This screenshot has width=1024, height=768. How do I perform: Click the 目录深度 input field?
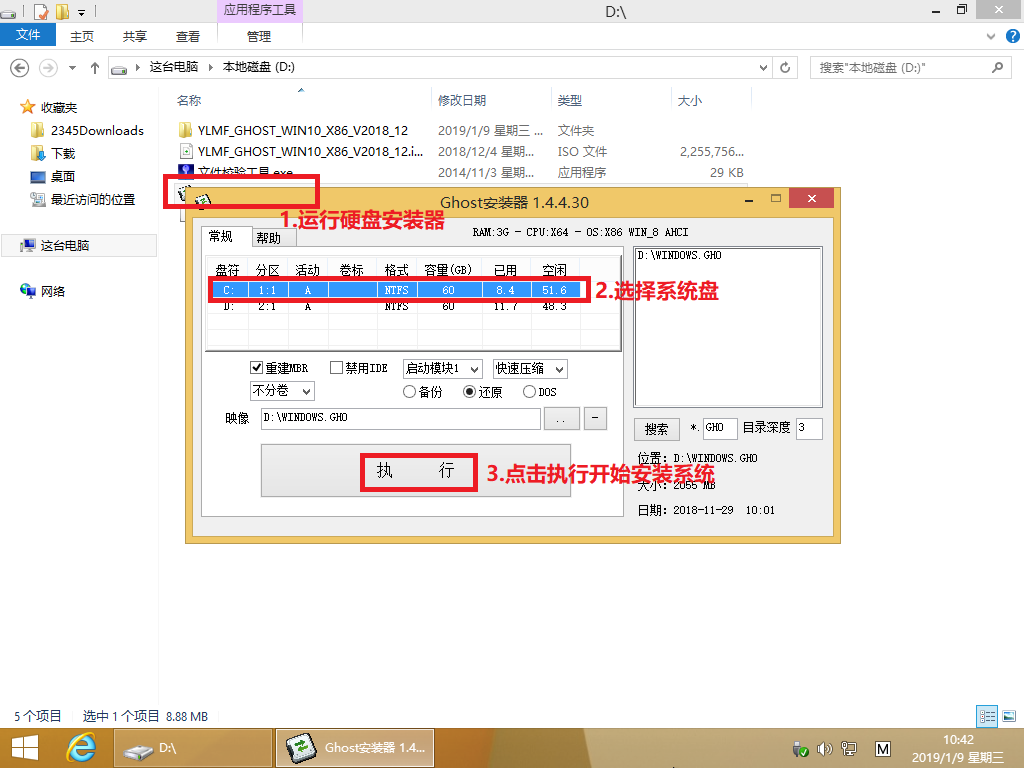[x=808, y=428]
